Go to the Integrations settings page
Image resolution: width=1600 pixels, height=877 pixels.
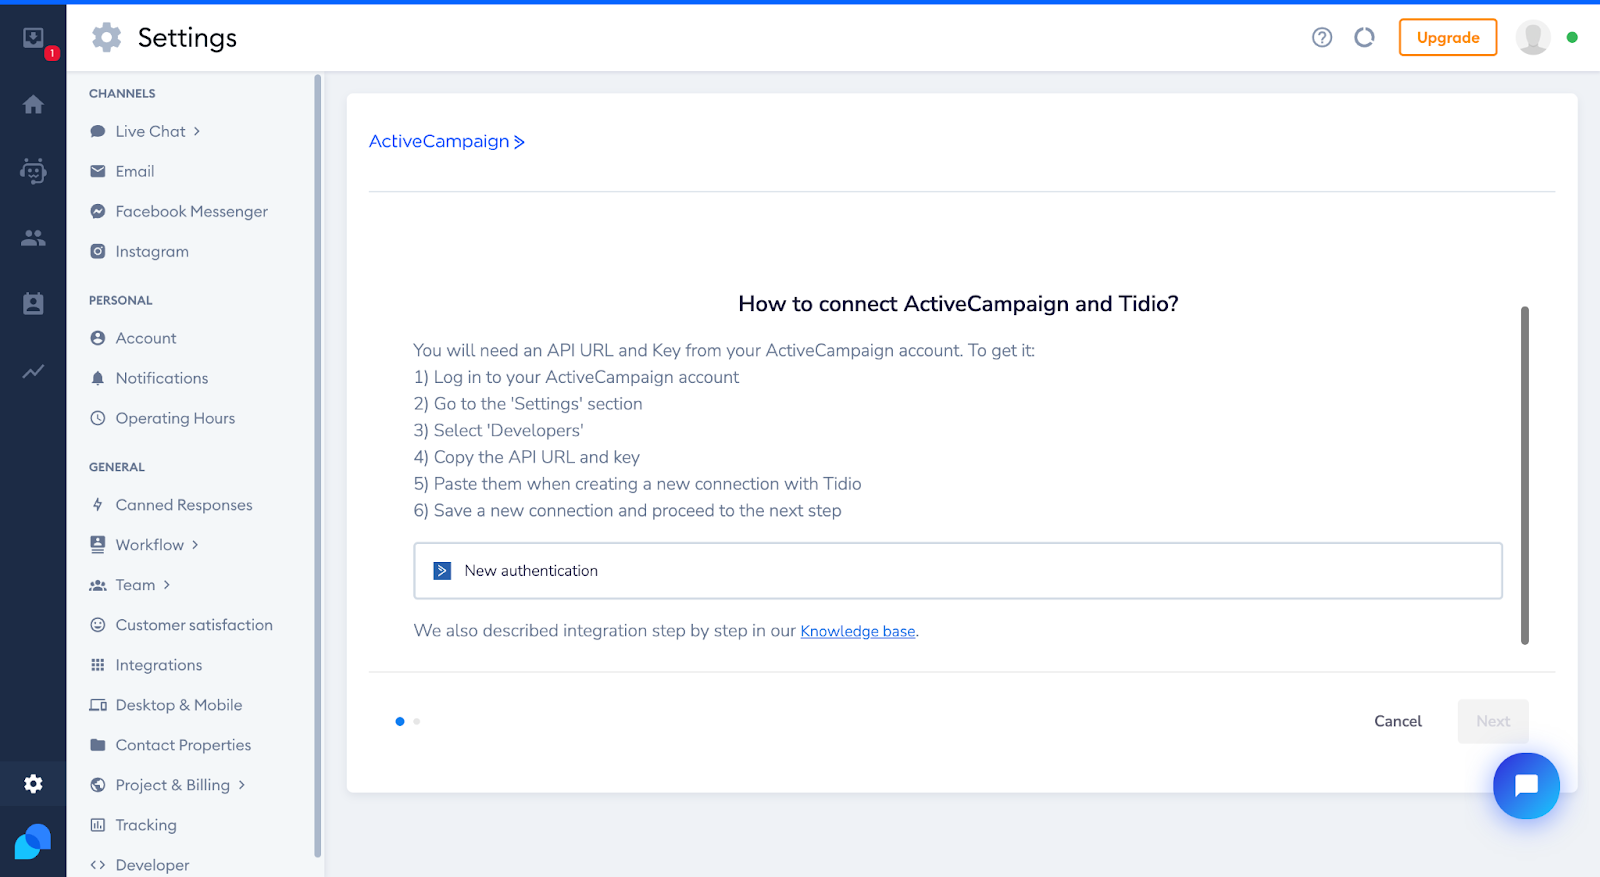coord(157,664)
